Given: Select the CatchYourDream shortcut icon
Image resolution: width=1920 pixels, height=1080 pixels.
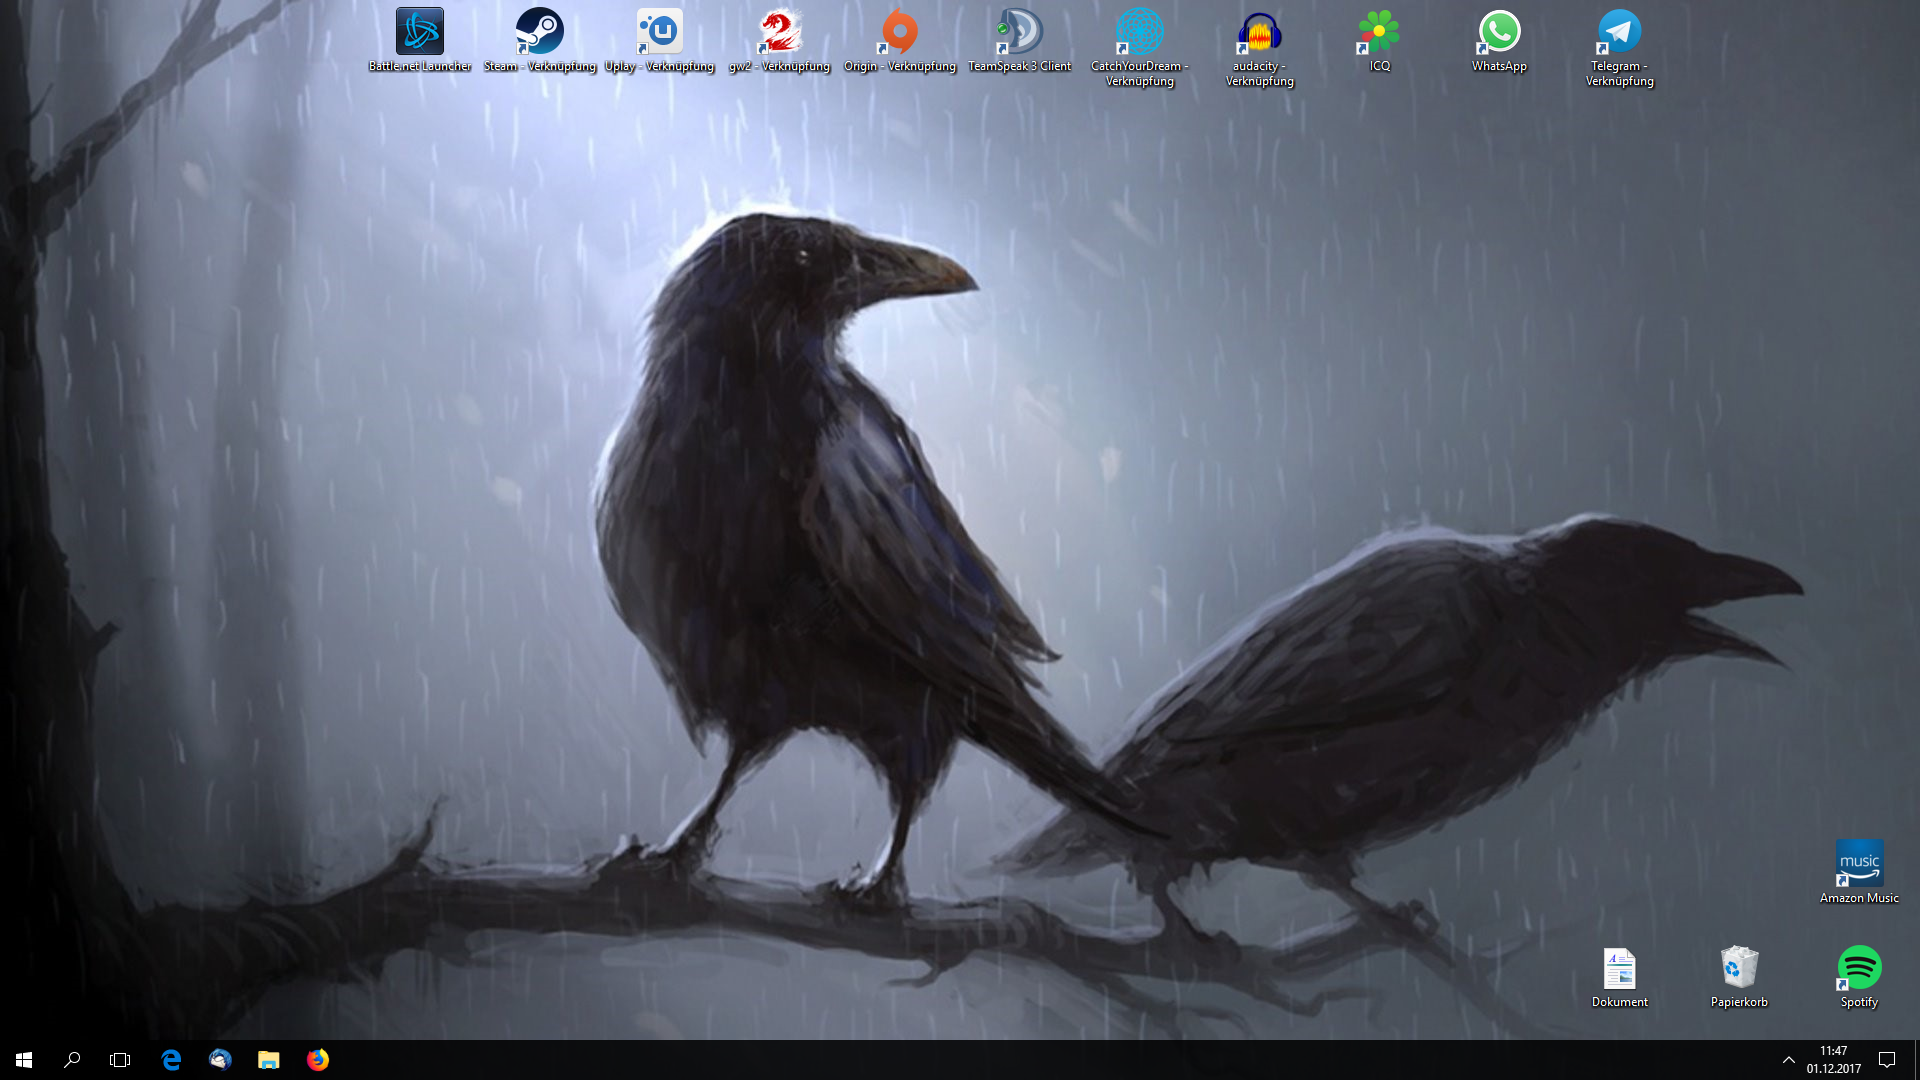Looking at the screenshot, I should tap(1139, 31).
